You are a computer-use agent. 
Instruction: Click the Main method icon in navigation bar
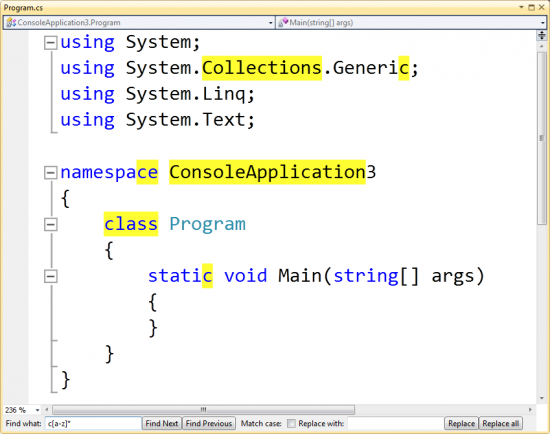[x=283, y=22]
